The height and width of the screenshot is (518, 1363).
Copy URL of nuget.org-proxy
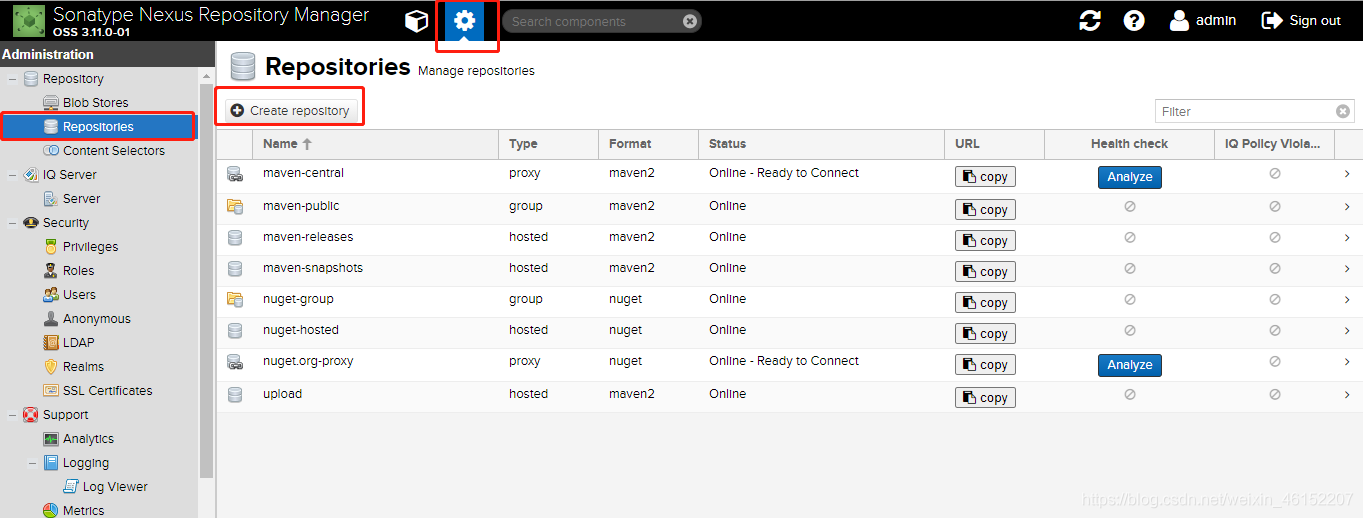[x=985, y=365]
